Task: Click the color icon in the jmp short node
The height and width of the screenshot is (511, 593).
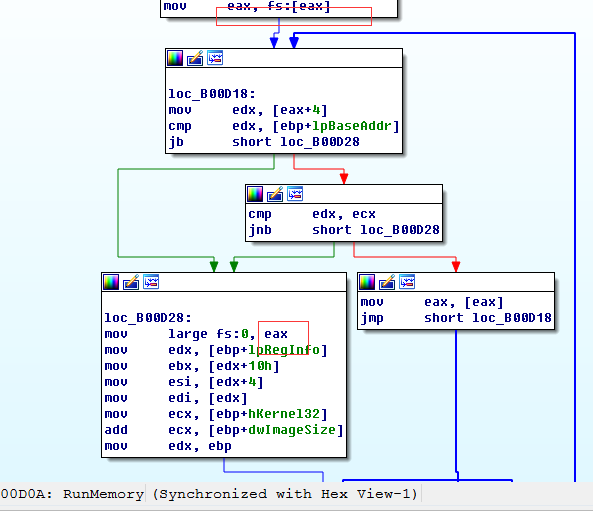Action: coord(367,282)
